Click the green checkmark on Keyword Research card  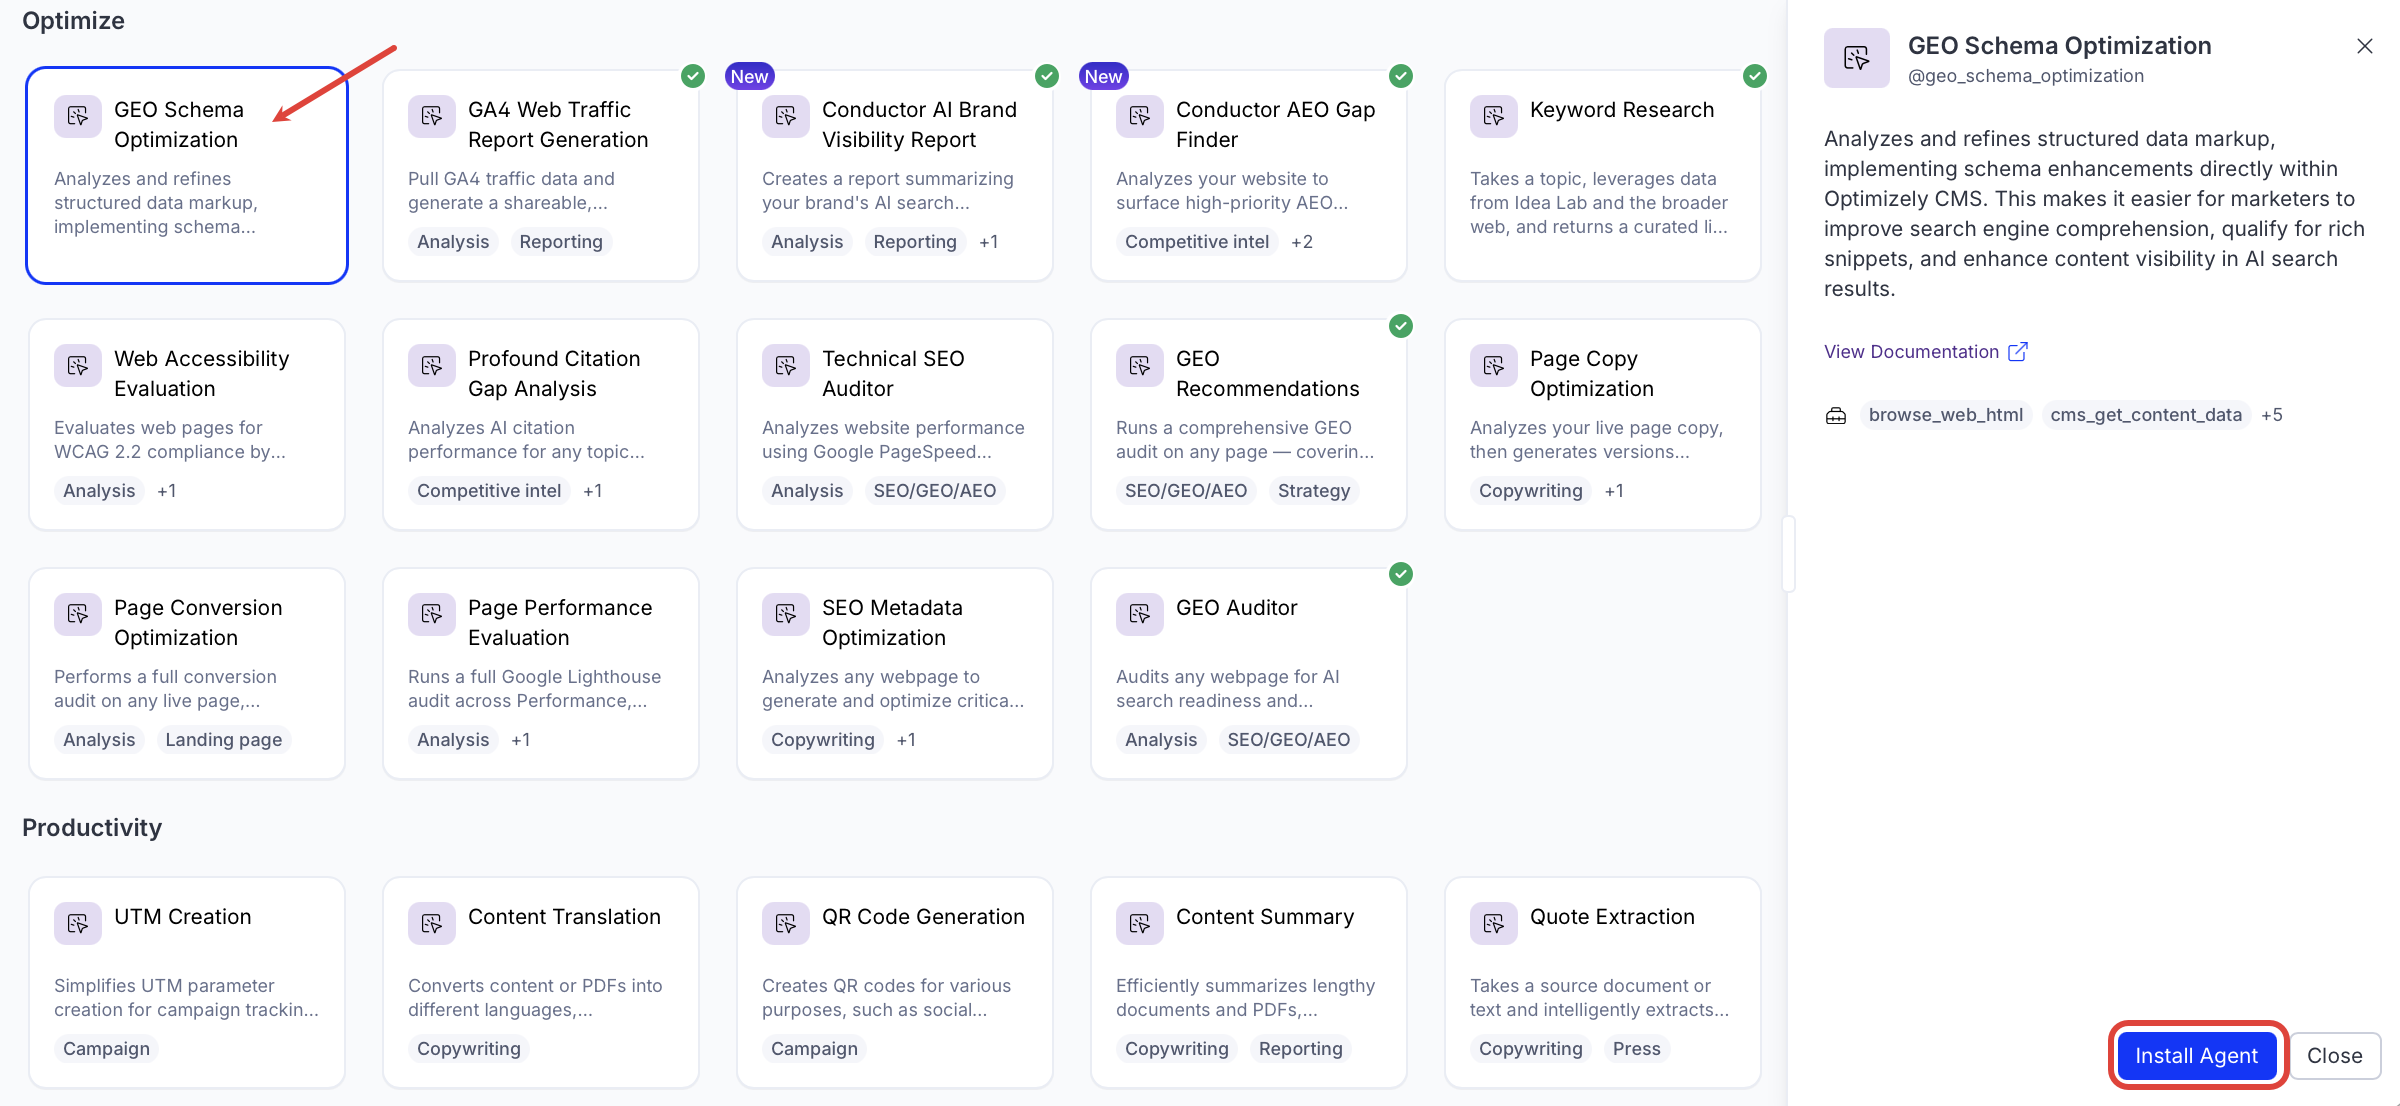pyautogui.click(x=1755, y=76)
